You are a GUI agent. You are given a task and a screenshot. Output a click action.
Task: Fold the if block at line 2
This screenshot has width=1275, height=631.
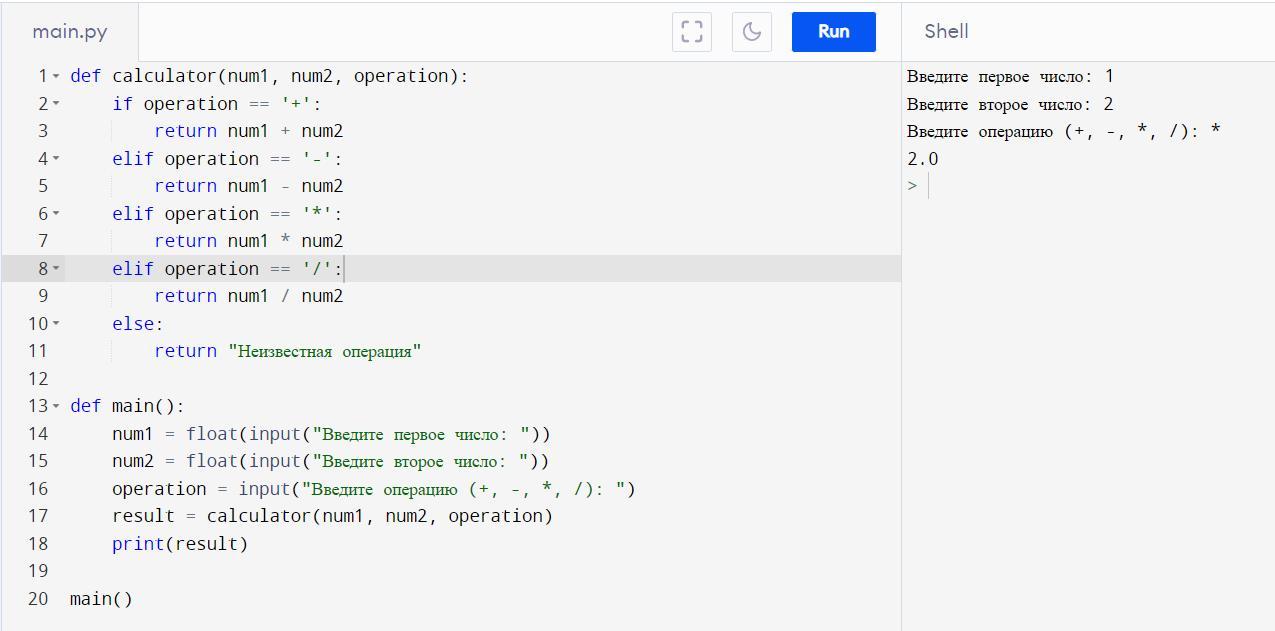(x=56, y=104)
